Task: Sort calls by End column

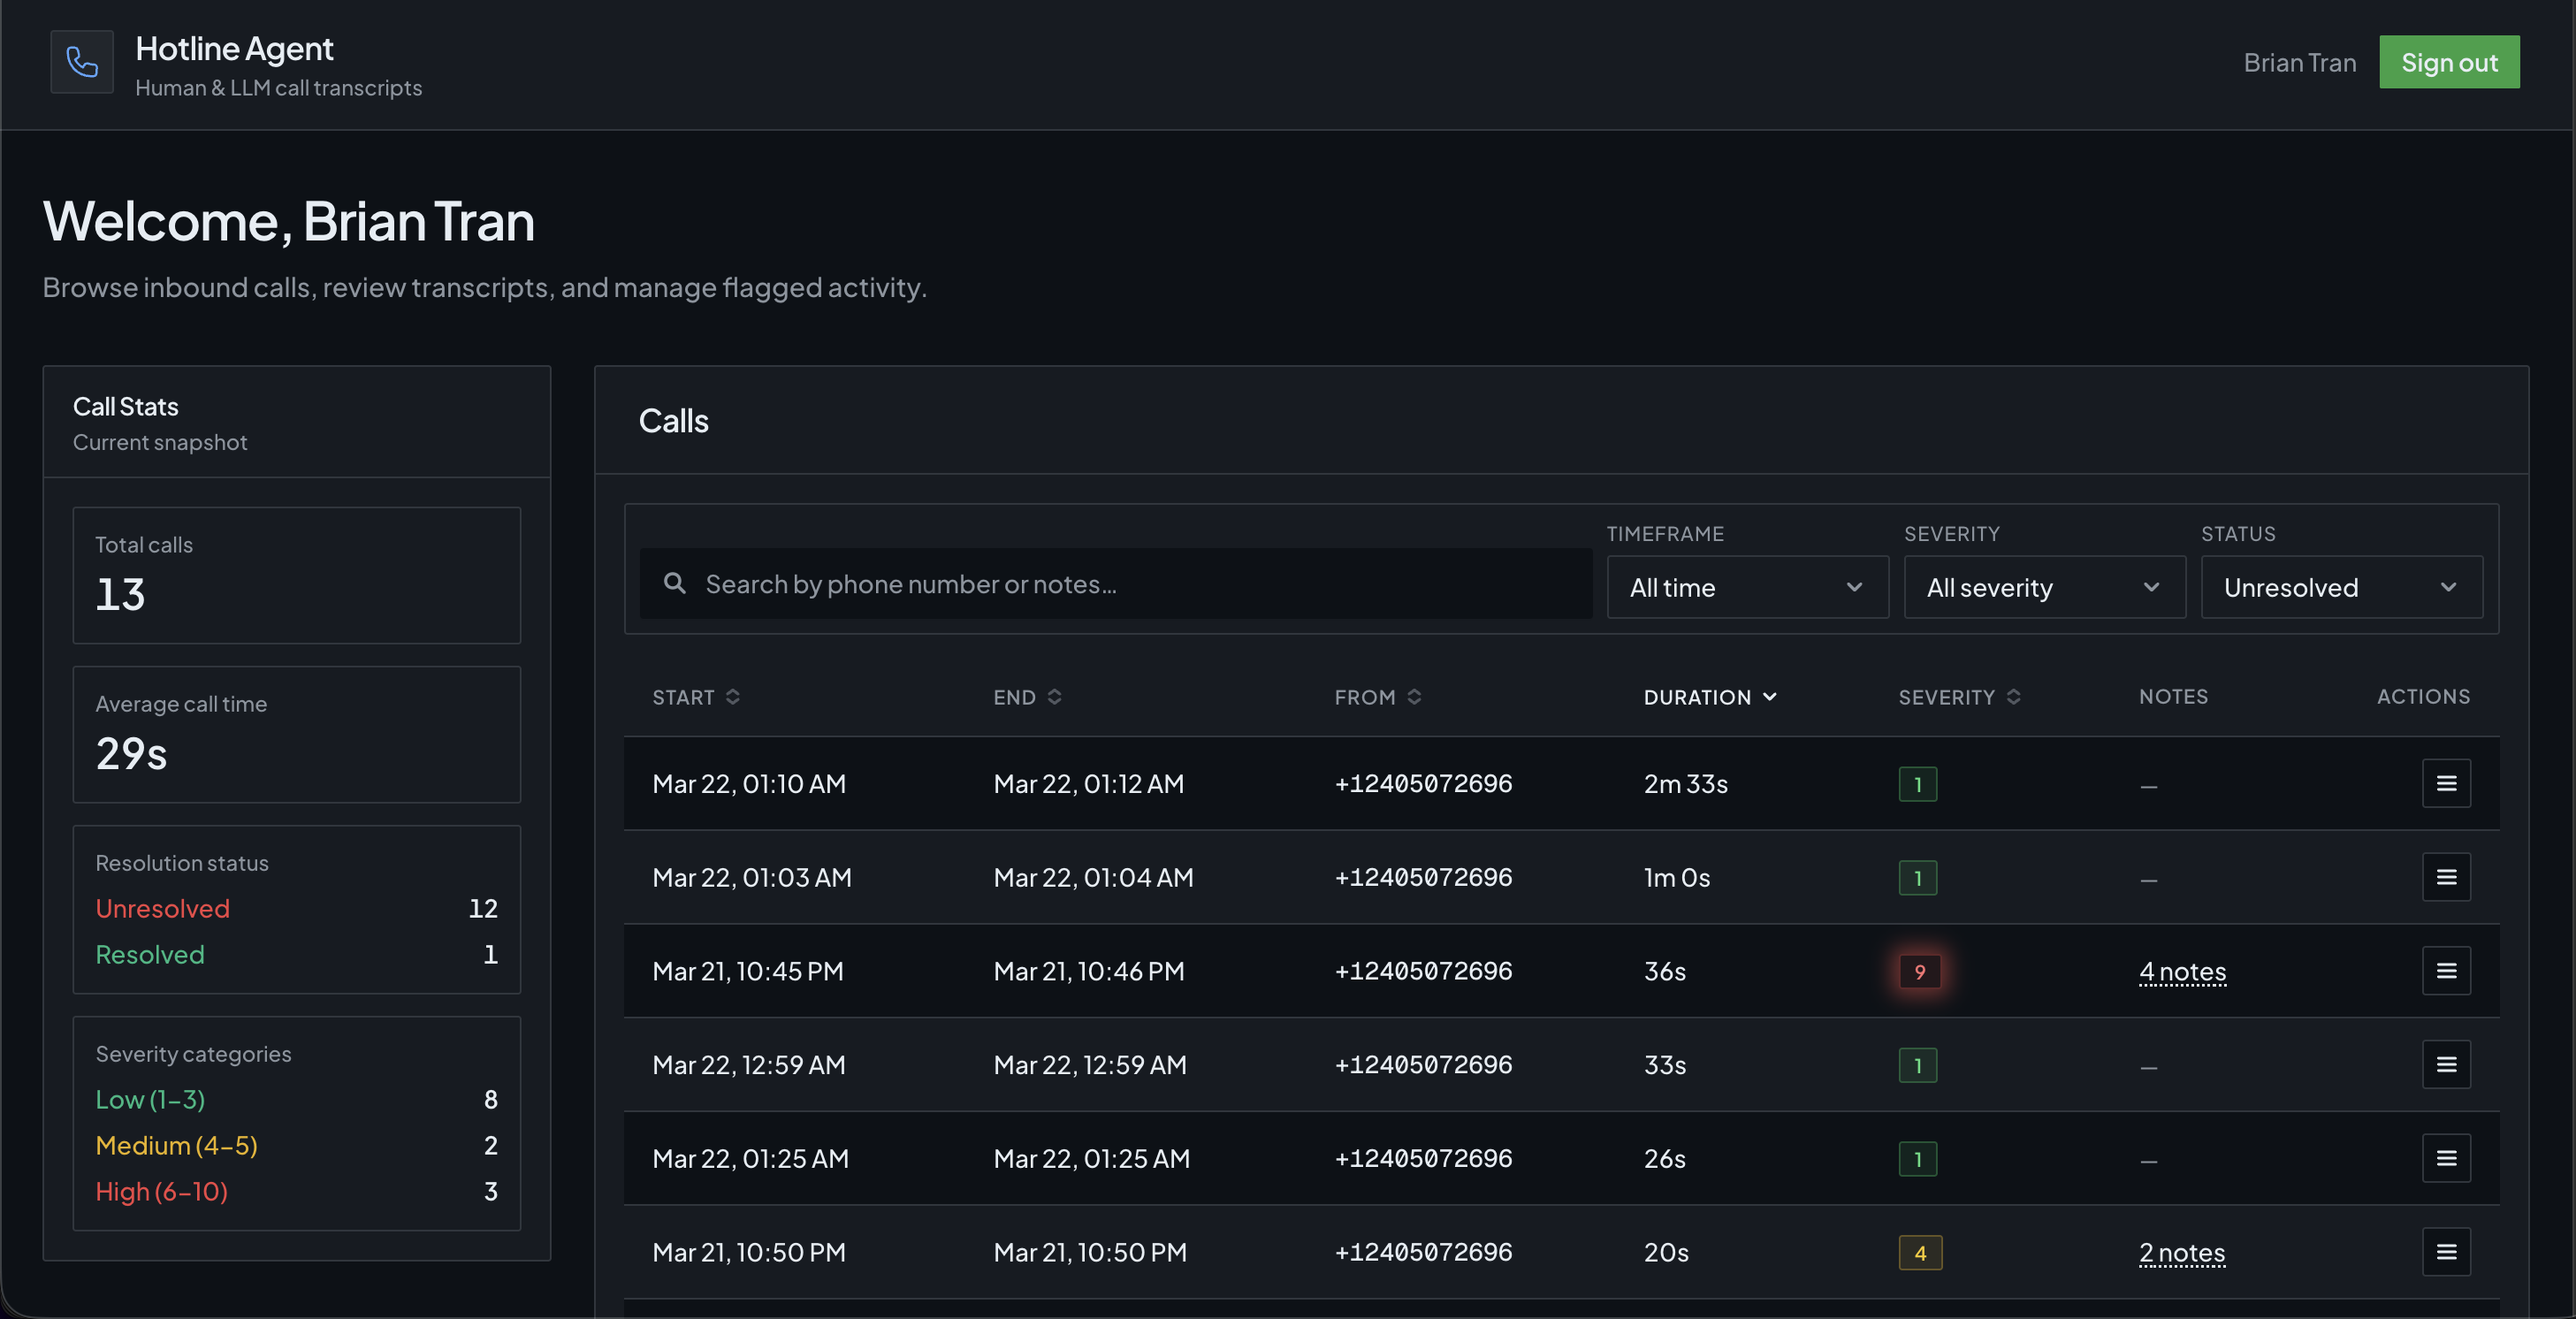Action: 1027,697
